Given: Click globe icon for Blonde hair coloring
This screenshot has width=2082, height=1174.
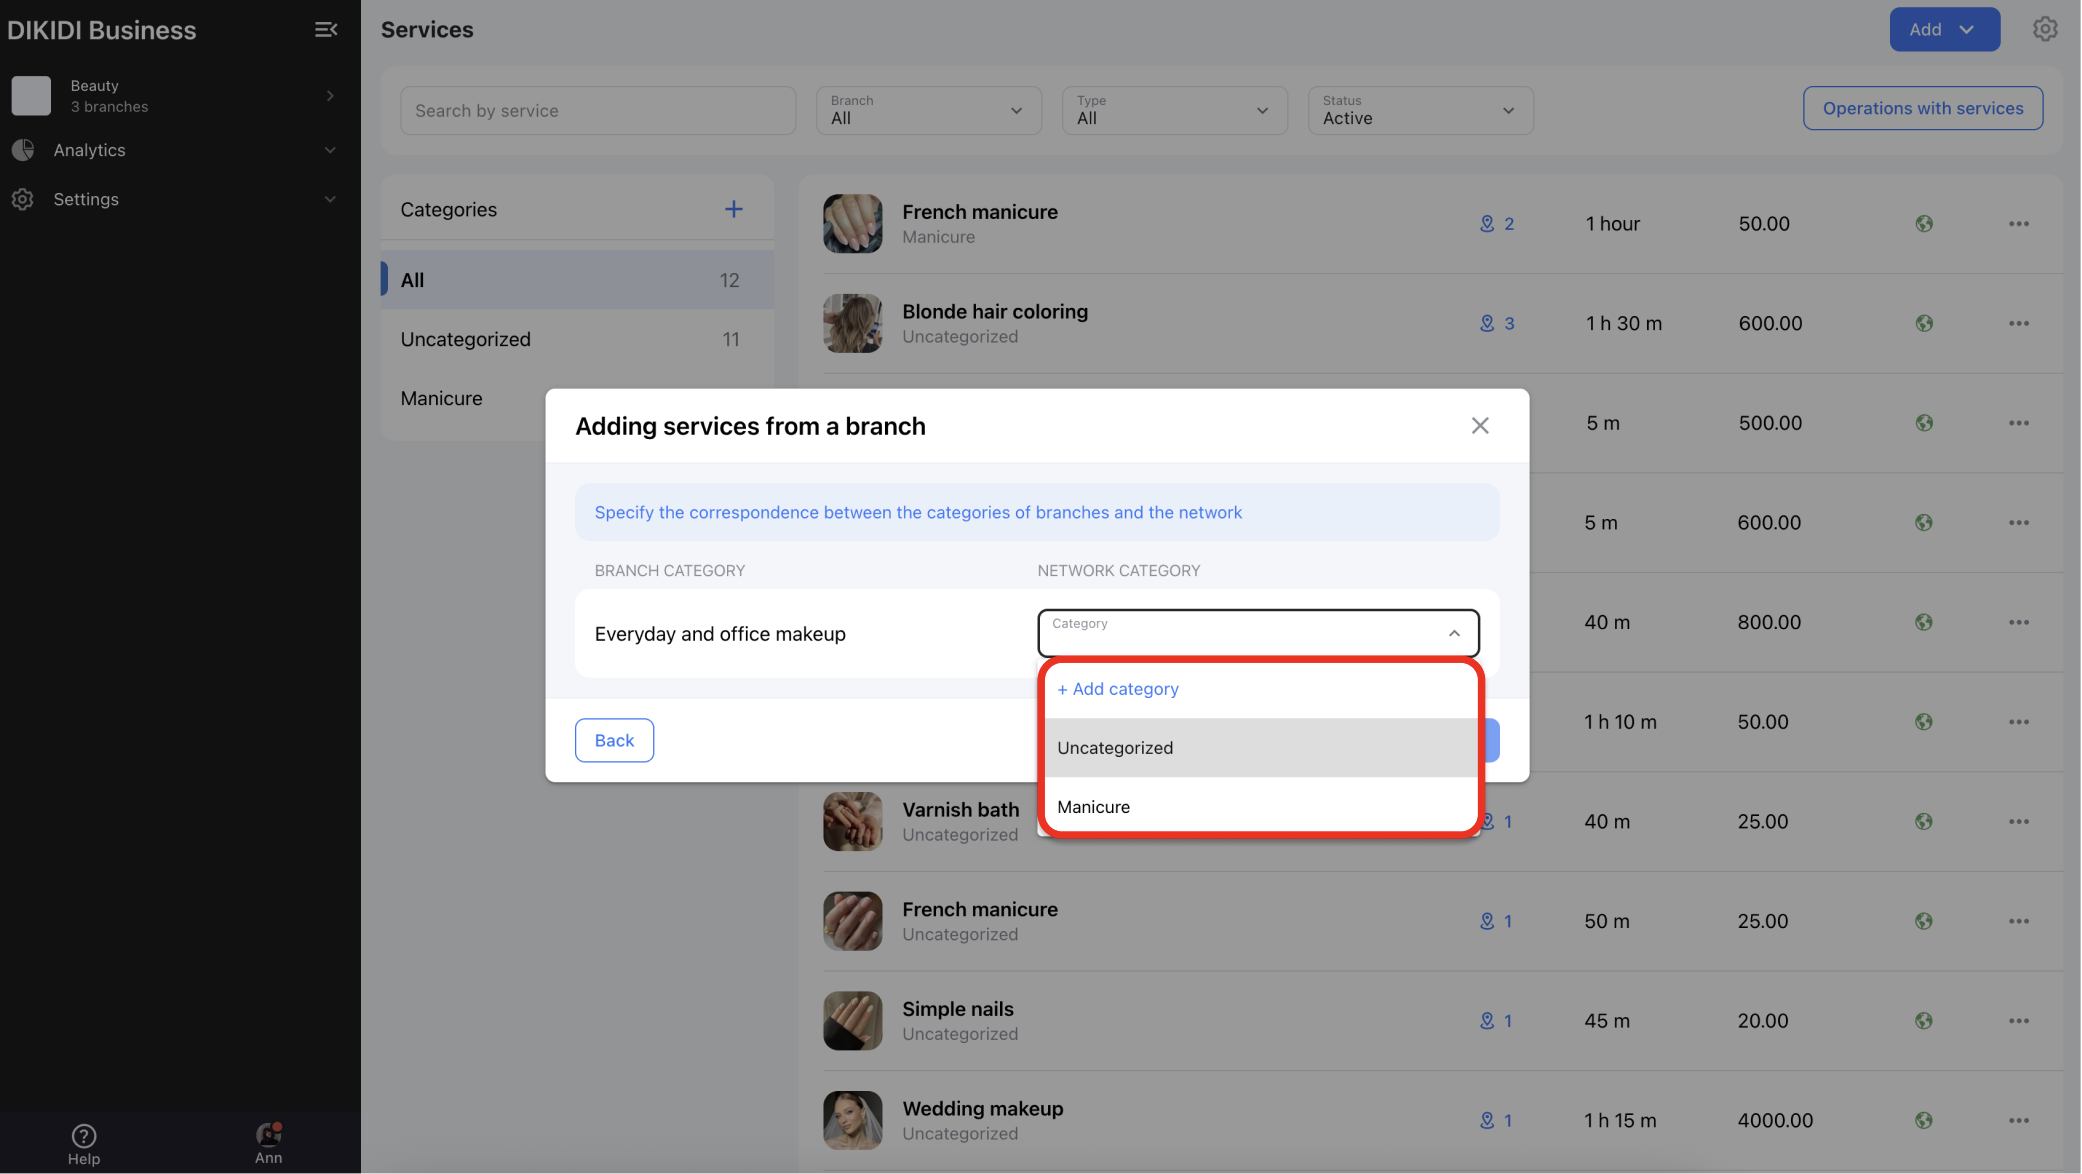Looking at the screenshot, I should tap(1923, 324).
